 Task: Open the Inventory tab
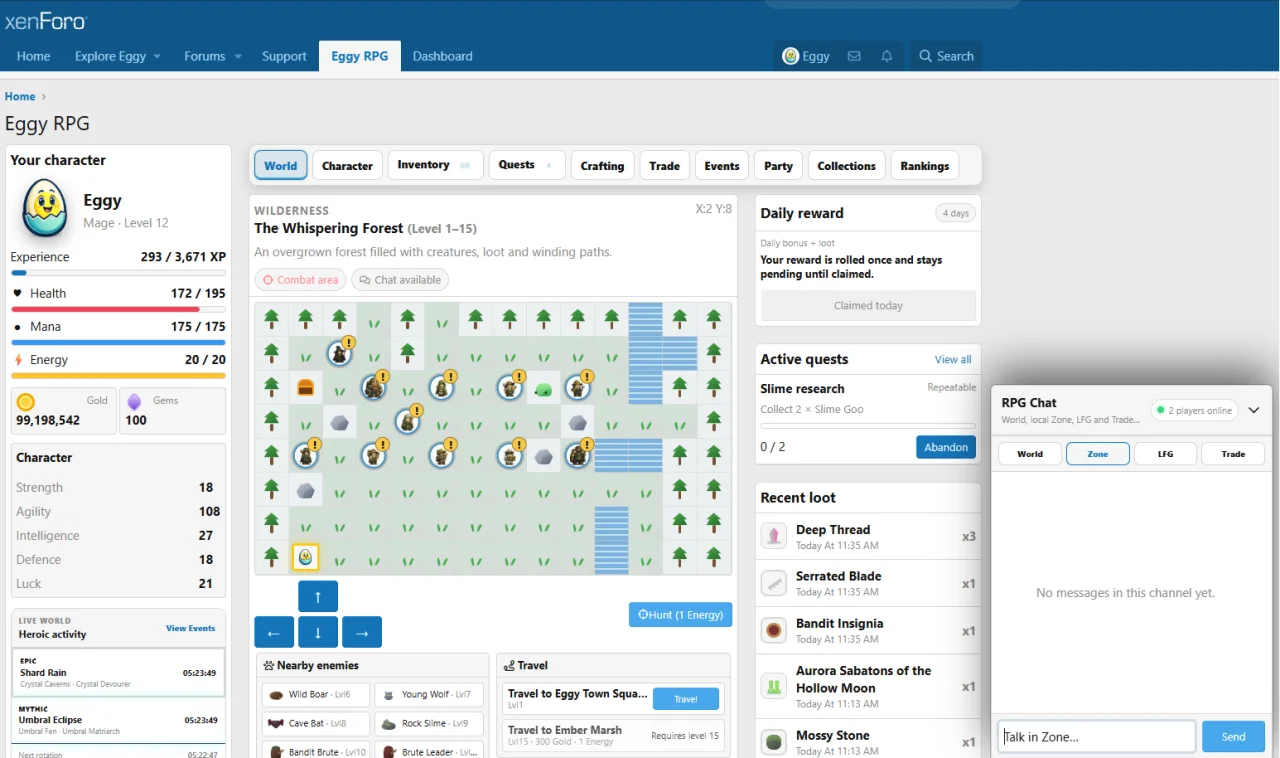pyautogui.click(x=435, y=165)
